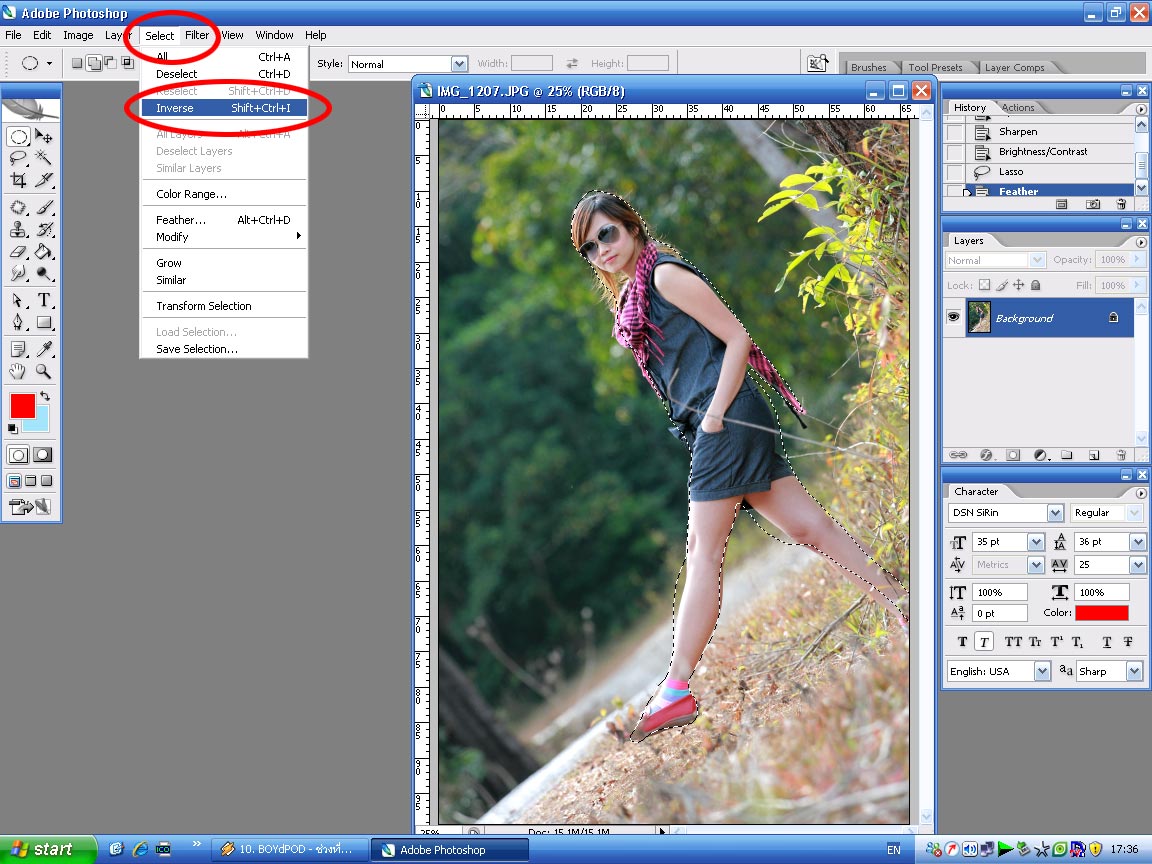Viewport: 1152px width, 864px height.
Task: Set the red foreground color swatch
Action: tap(21, 406)
